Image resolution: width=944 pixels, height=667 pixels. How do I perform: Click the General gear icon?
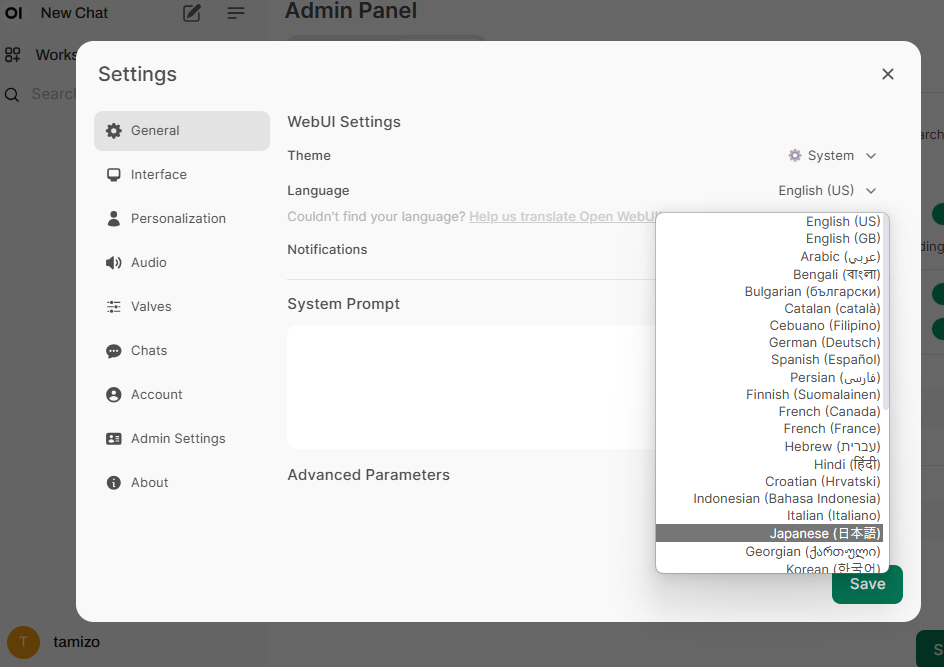pyautogui.click(x=114, y=131)
